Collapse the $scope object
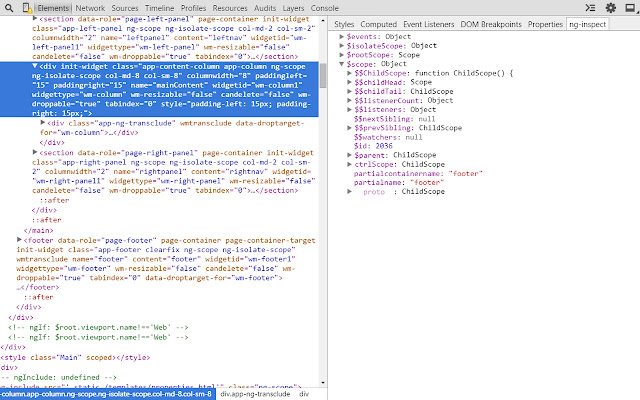The height and width of the screenshot is (400, 640). (x=342, y=64)
